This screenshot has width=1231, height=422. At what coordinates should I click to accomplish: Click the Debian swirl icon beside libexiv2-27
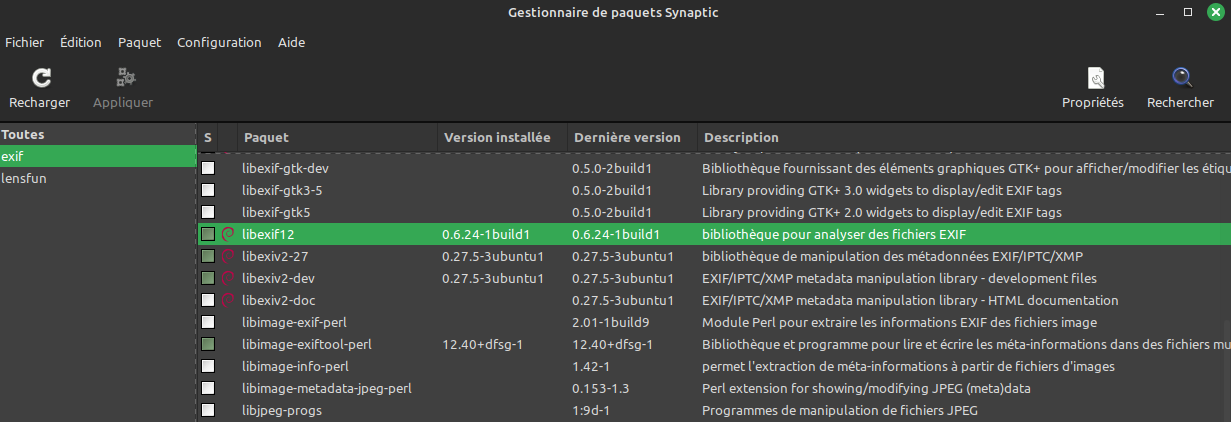click(x=227, y=256)
